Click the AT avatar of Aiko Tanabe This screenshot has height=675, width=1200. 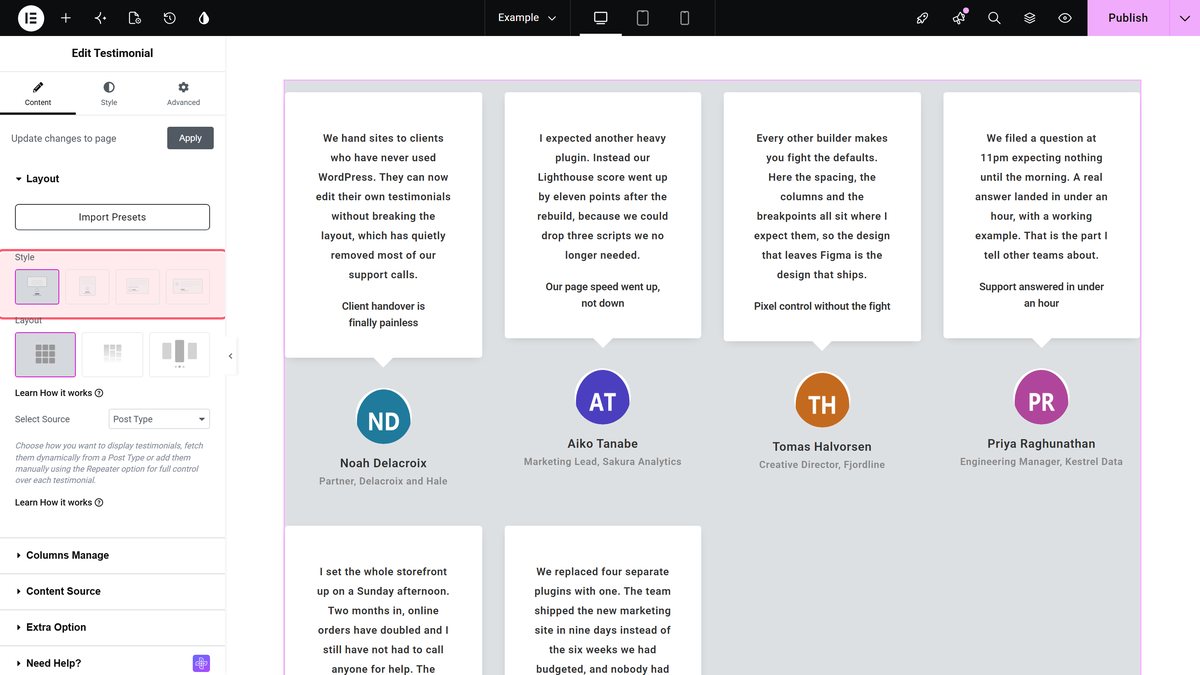pyautogui.click(x=603, y=398)
